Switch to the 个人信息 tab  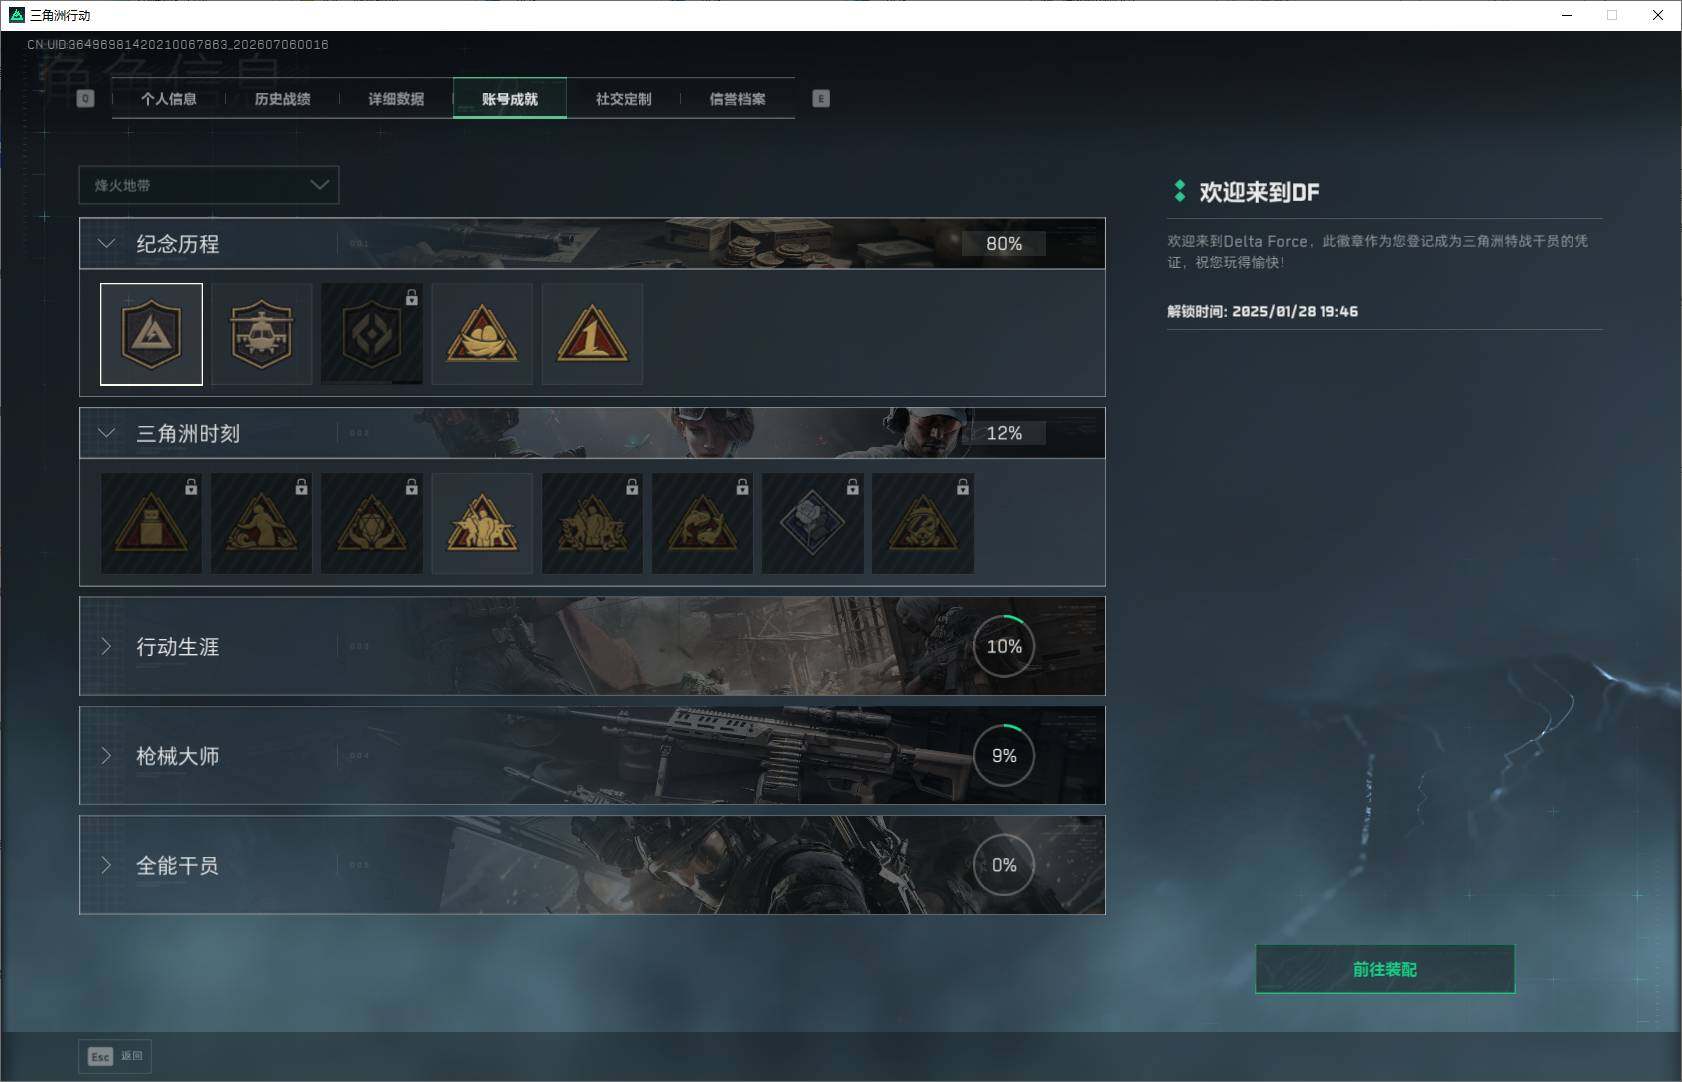coord(169,98)
